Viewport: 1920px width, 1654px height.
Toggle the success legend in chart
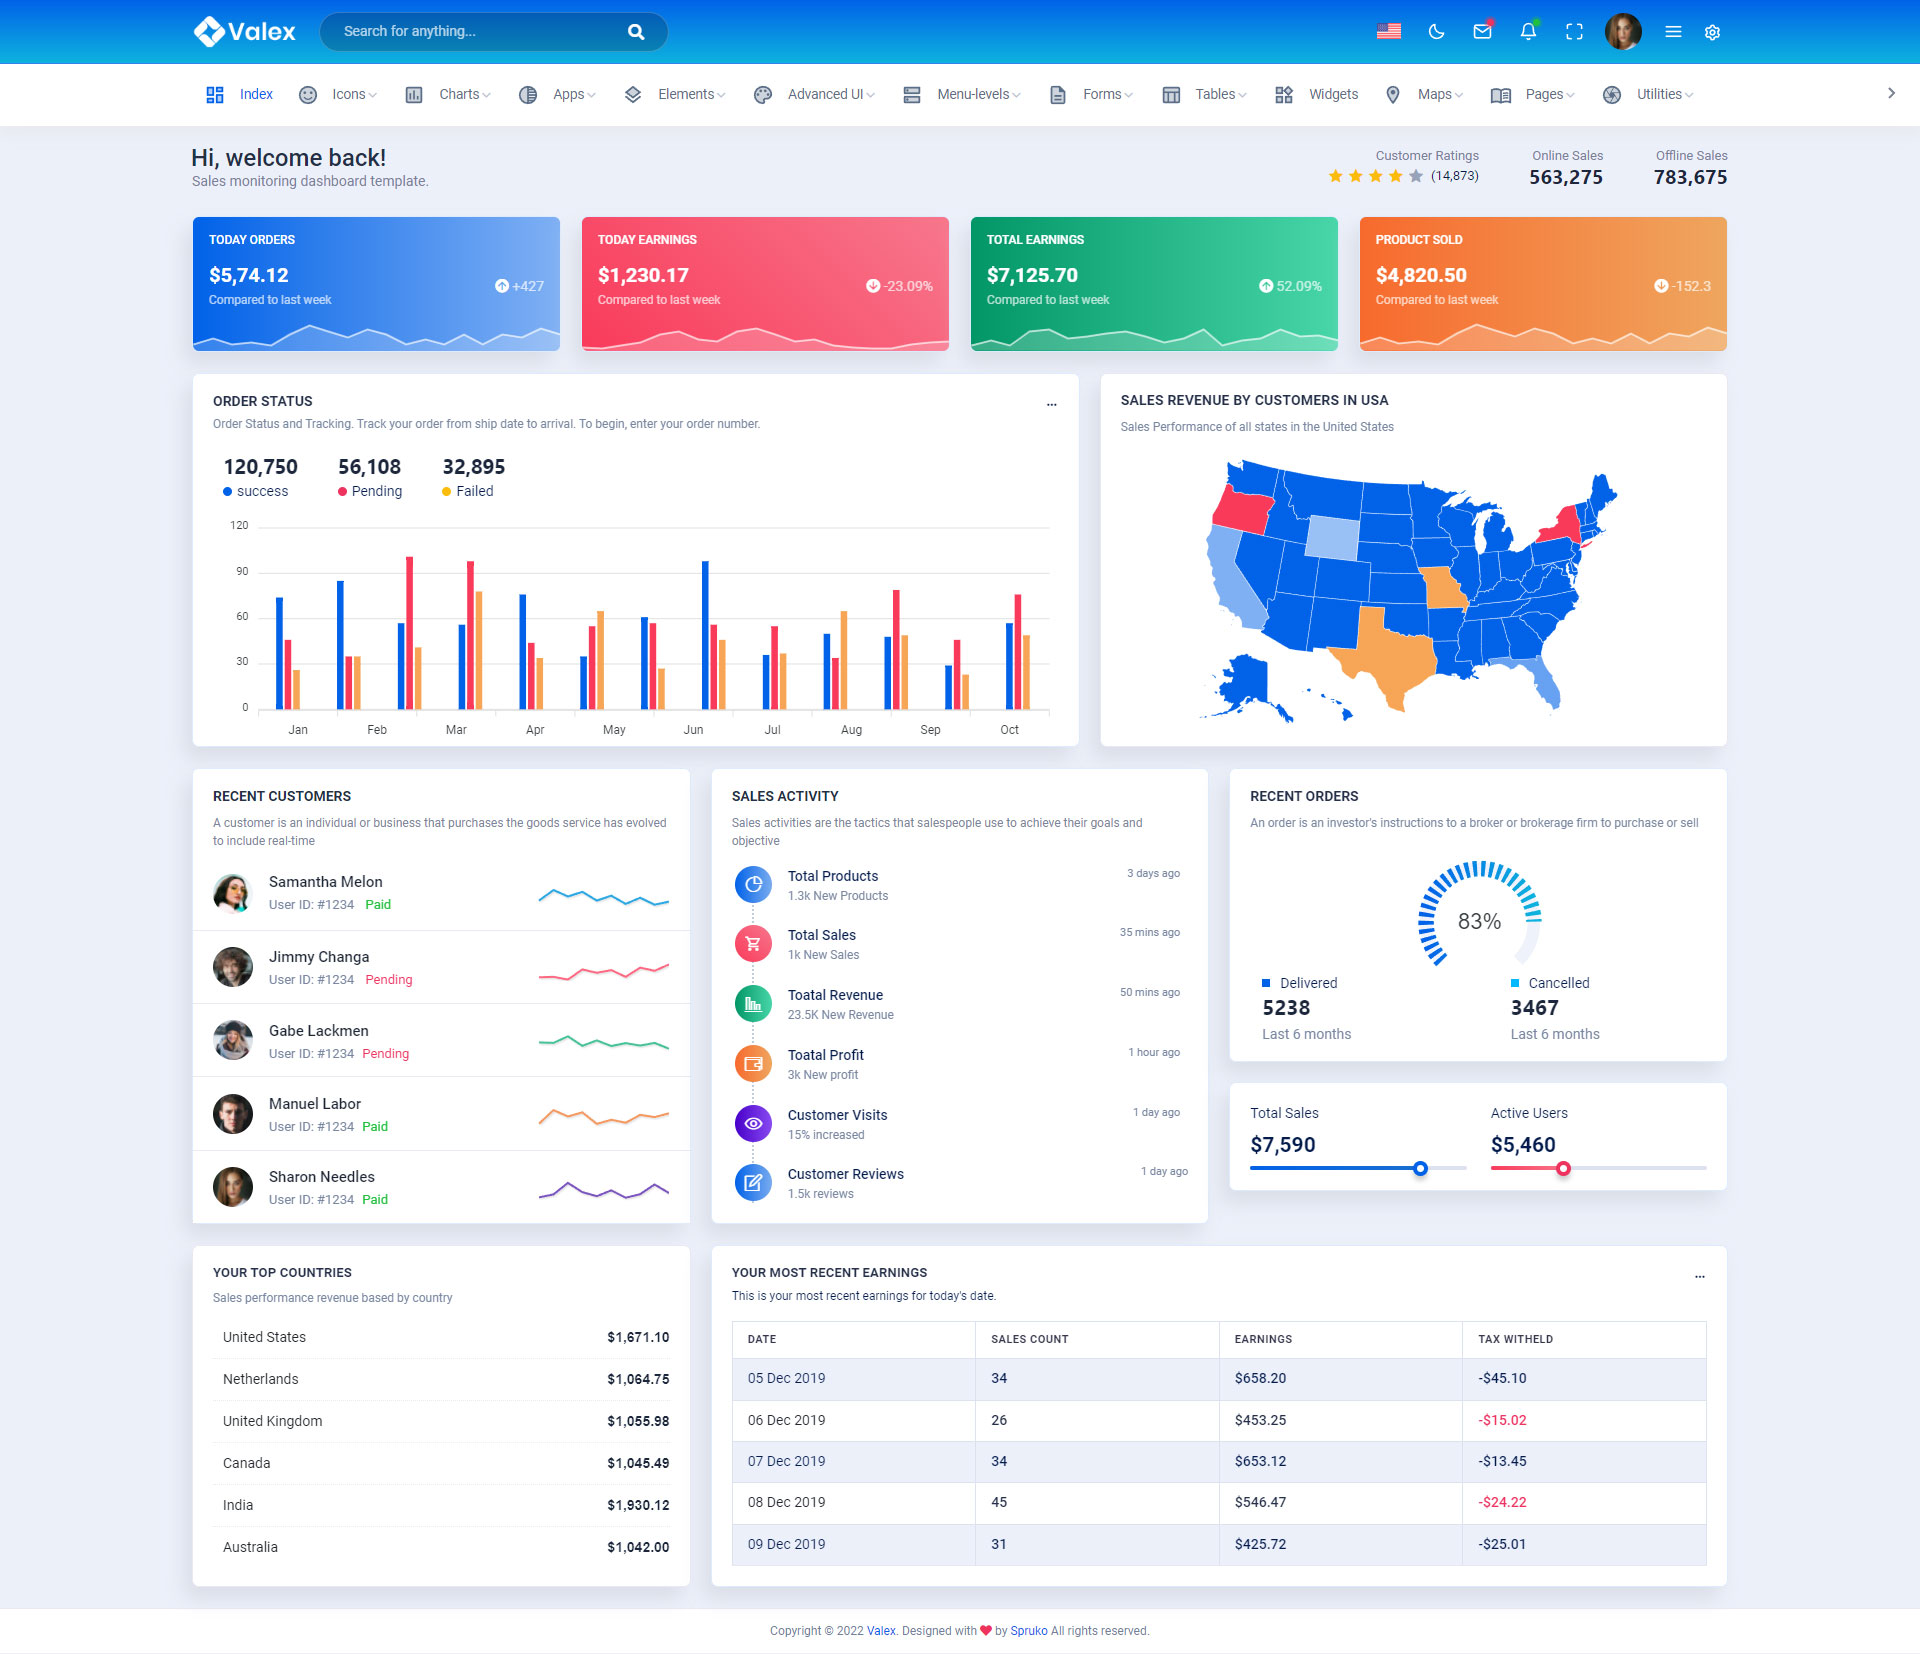256,491
